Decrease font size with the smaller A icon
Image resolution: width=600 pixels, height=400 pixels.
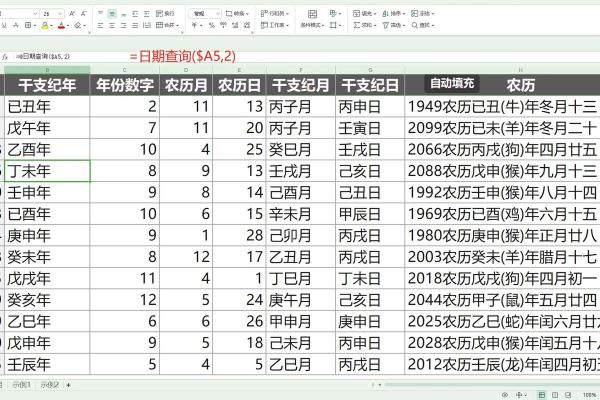pos(84,14)
